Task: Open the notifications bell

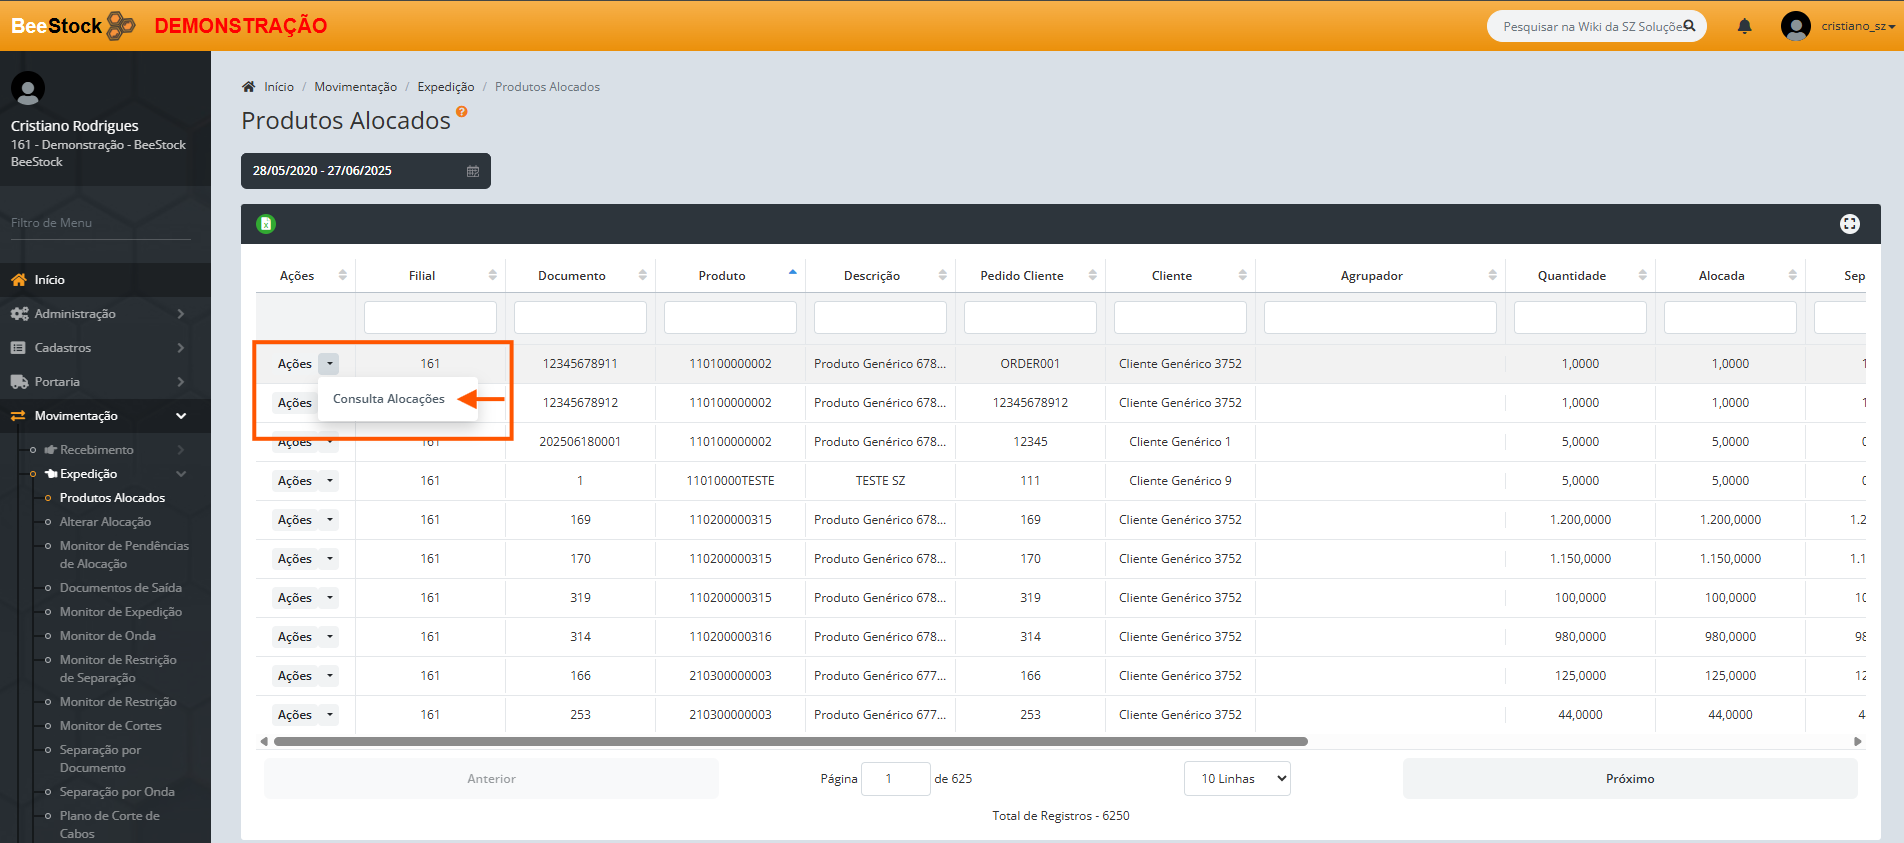Action: tap(1744, 26)
